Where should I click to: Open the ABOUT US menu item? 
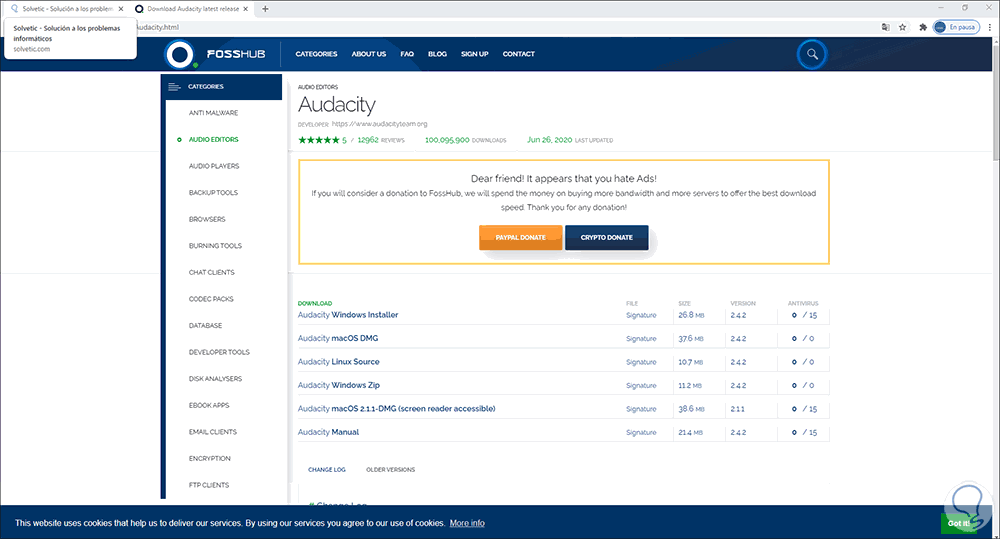pyautogui.click(x=369, y=54)
